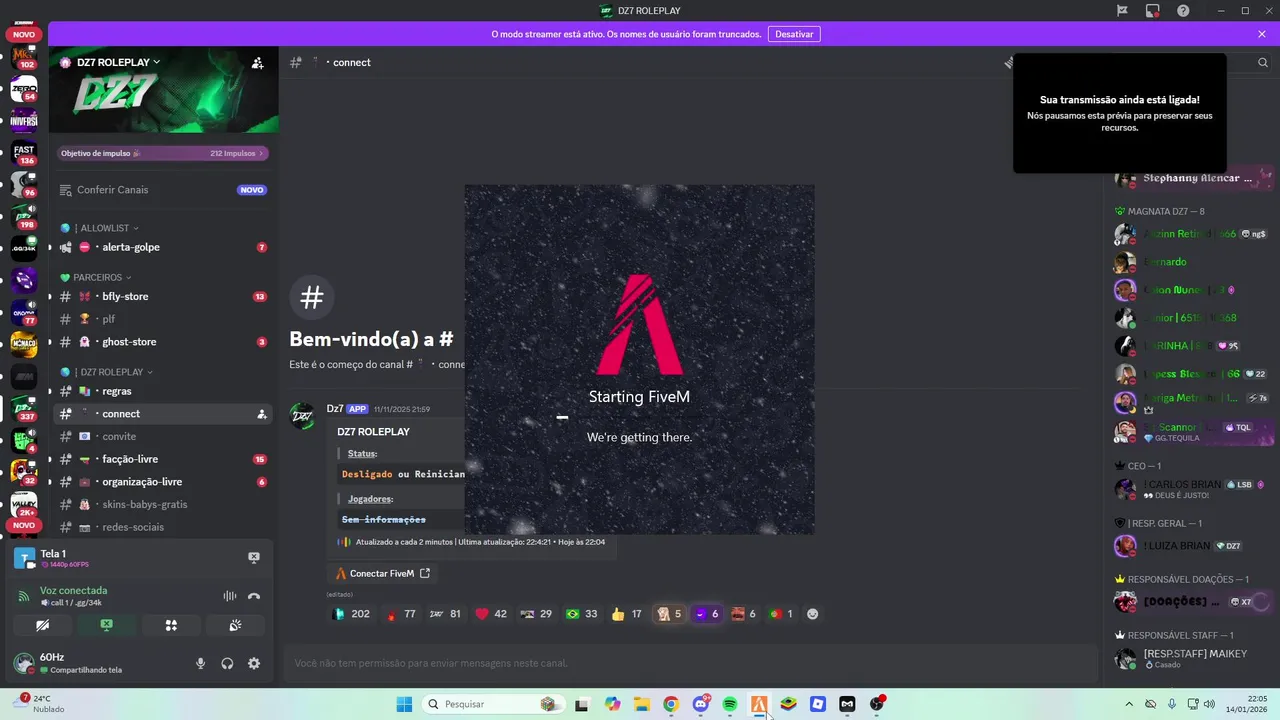Open OBS Studio from taskbar
This screenshot has height=720, width=1280.
coord(877,704)
